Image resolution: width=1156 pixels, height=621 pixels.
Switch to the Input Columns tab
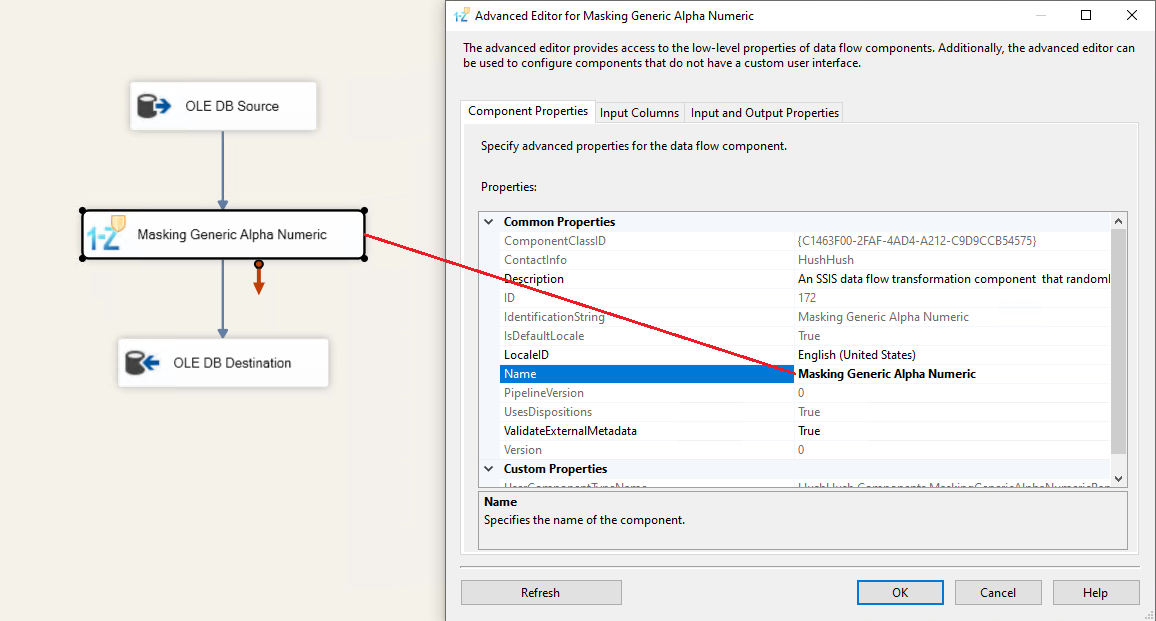click(640, 113)
